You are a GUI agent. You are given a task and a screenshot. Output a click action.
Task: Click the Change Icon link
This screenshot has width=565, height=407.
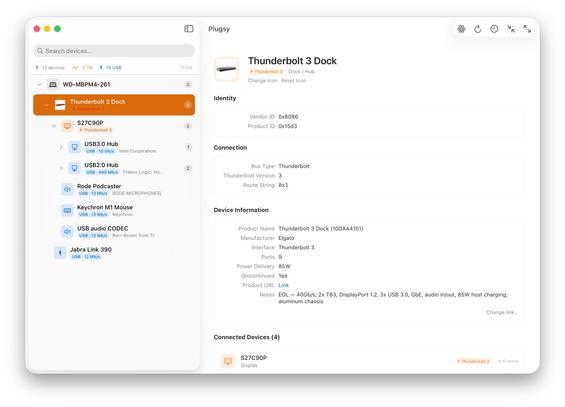point(262,80)
